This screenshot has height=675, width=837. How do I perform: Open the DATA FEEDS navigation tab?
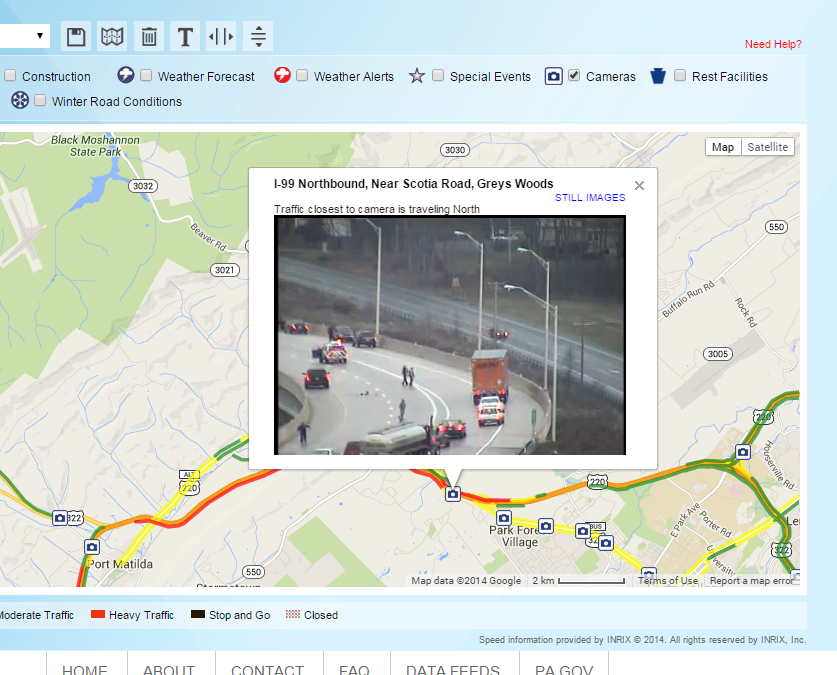(453, 669)
